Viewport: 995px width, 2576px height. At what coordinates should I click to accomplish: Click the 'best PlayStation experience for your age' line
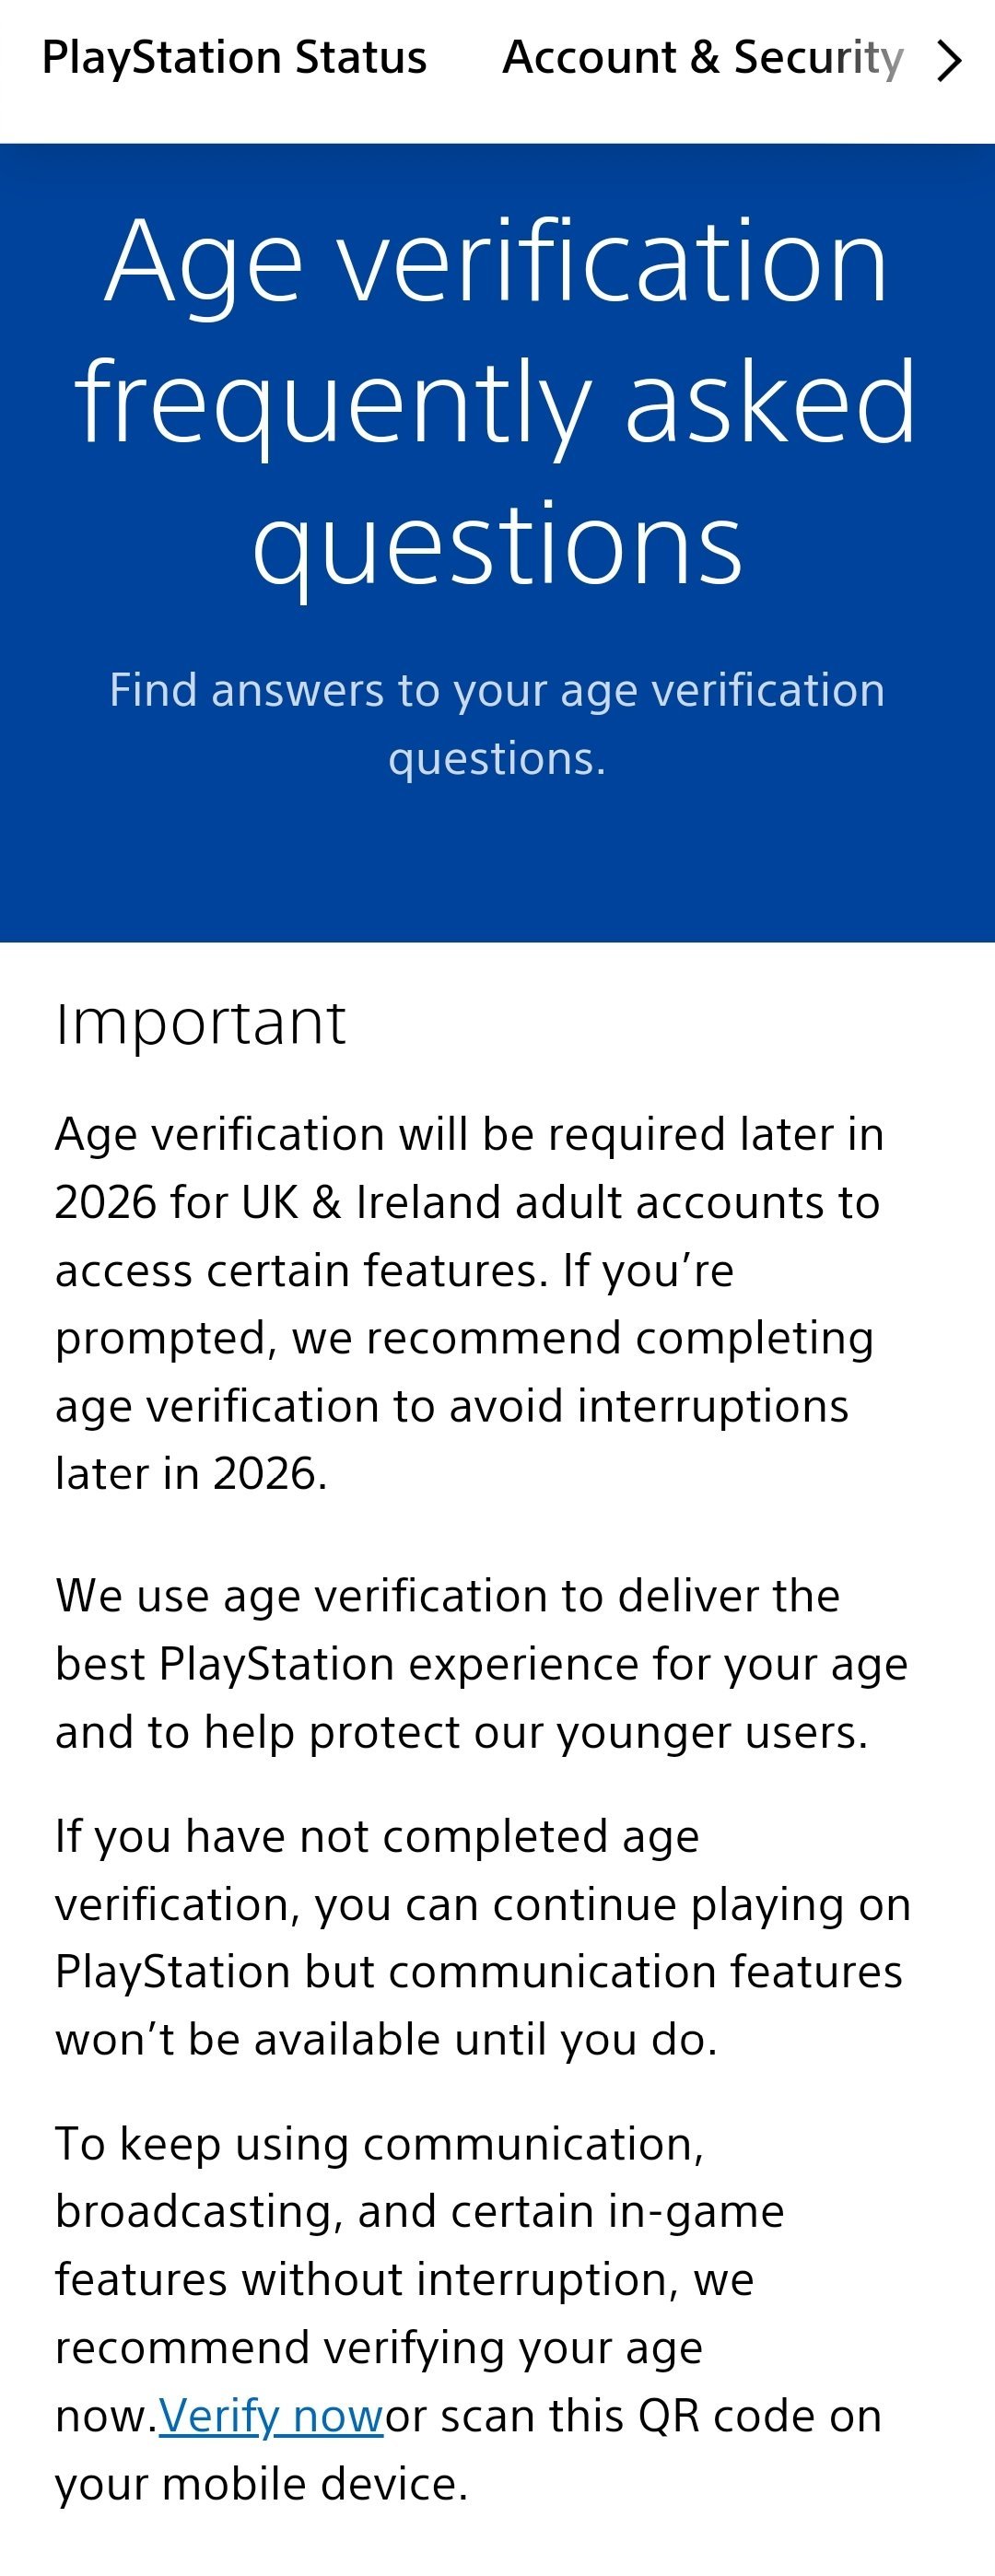tap(481, 1664)
